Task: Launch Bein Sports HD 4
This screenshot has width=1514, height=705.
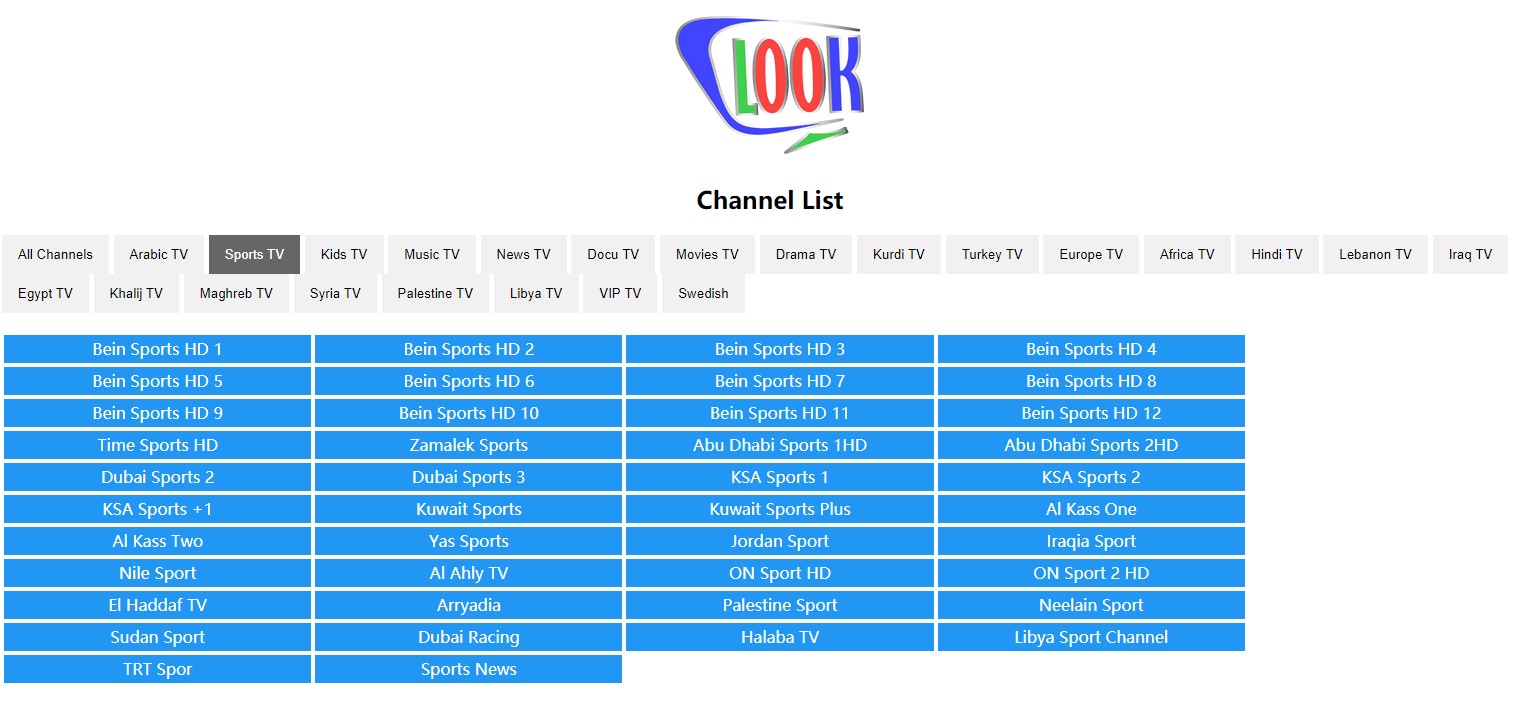Action: pyautogui.click(x=1091, y=349)
